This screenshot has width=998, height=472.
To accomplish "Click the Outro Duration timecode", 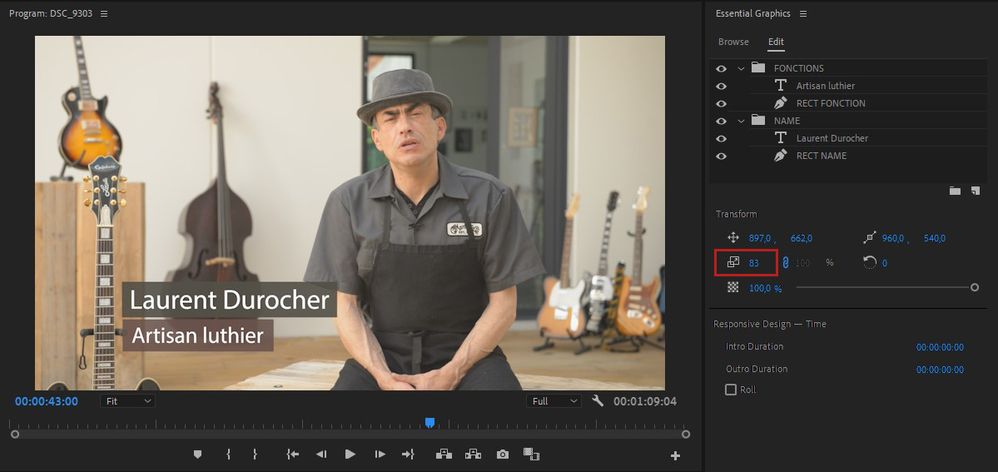I will coord(939,370).
